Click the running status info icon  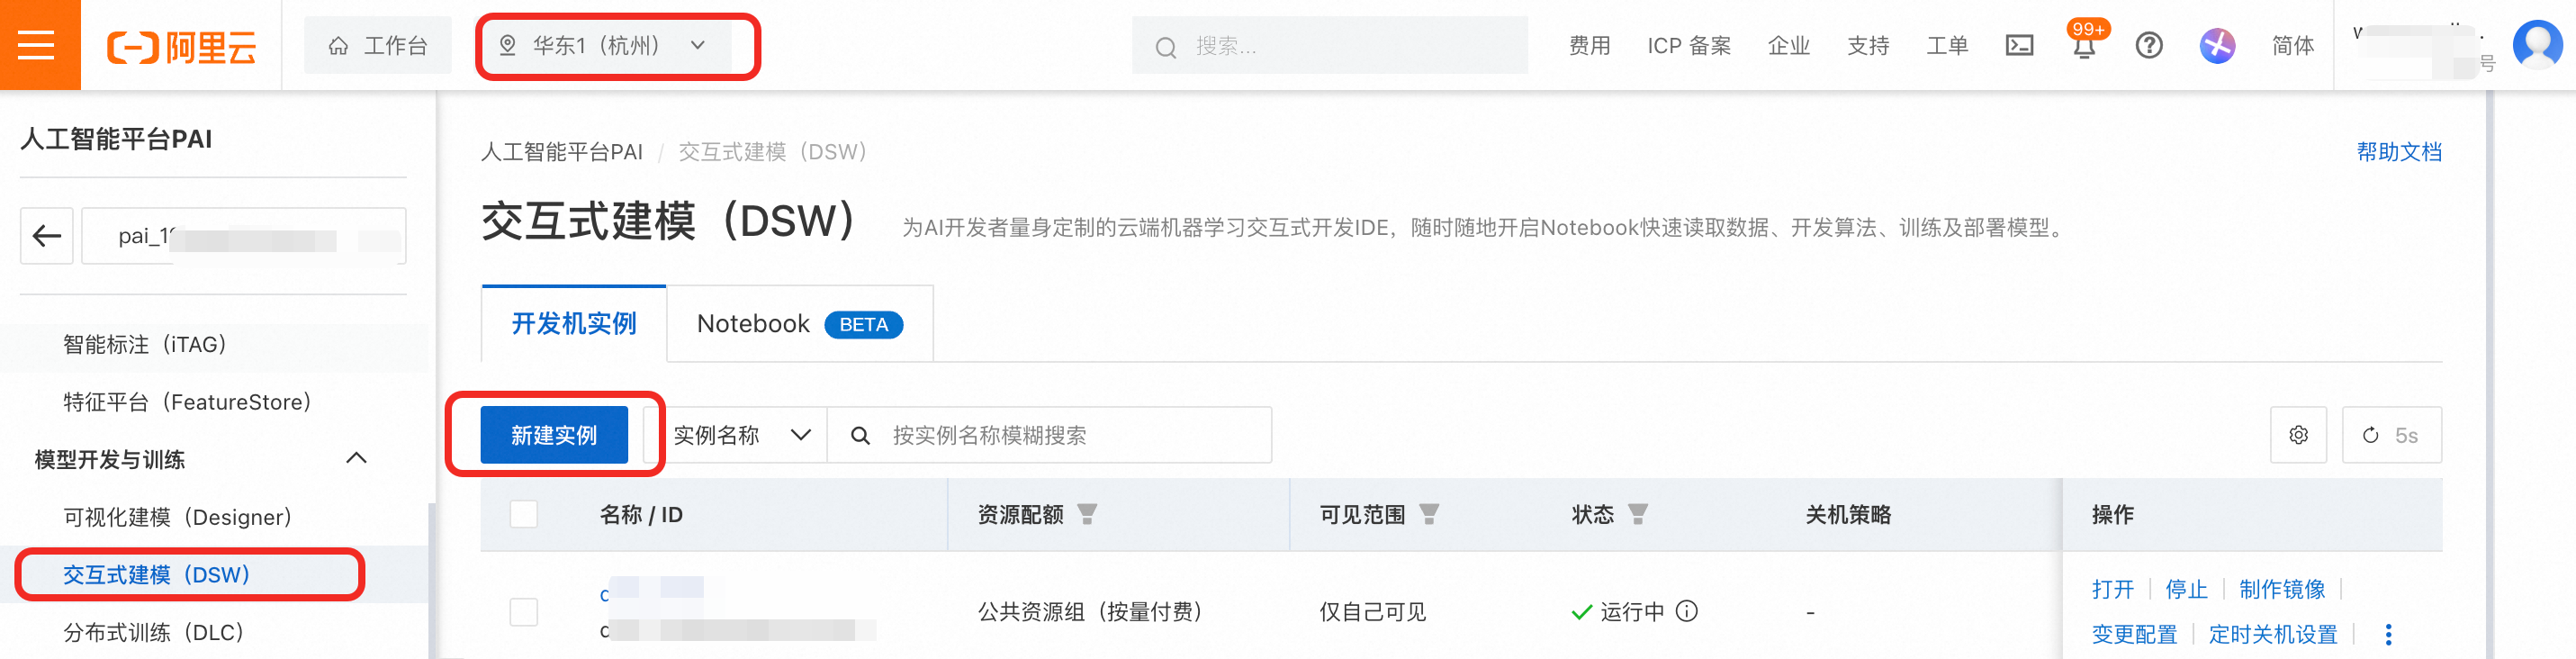click(x=1686, y=611)
